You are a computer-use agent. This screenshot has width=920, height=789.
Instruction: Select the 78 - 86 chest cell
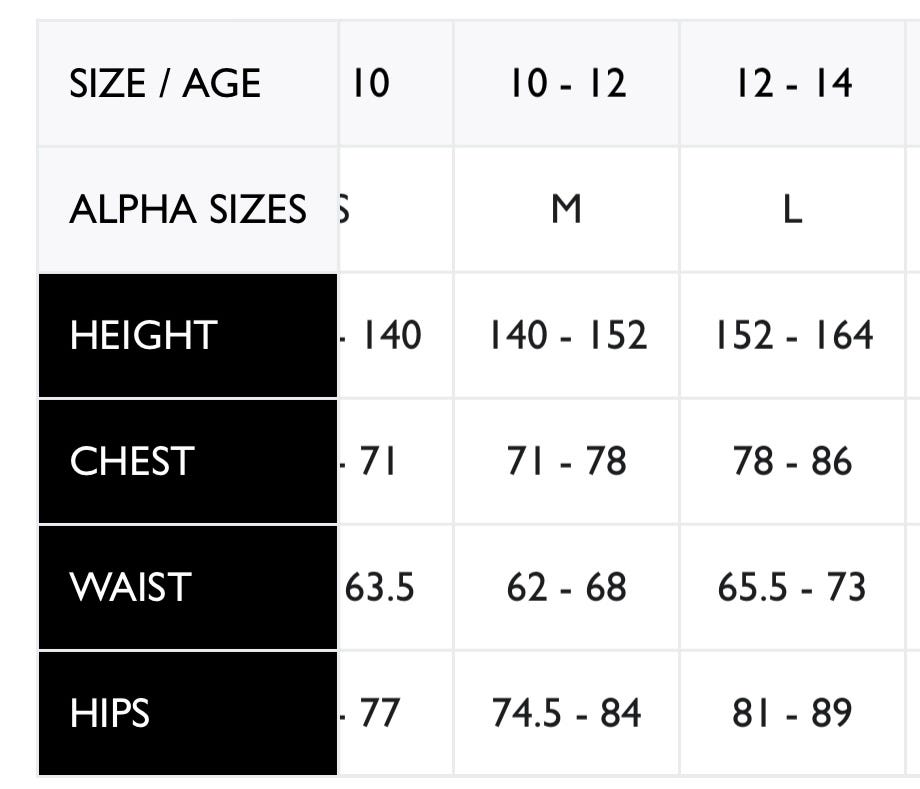tap(792, 461)
